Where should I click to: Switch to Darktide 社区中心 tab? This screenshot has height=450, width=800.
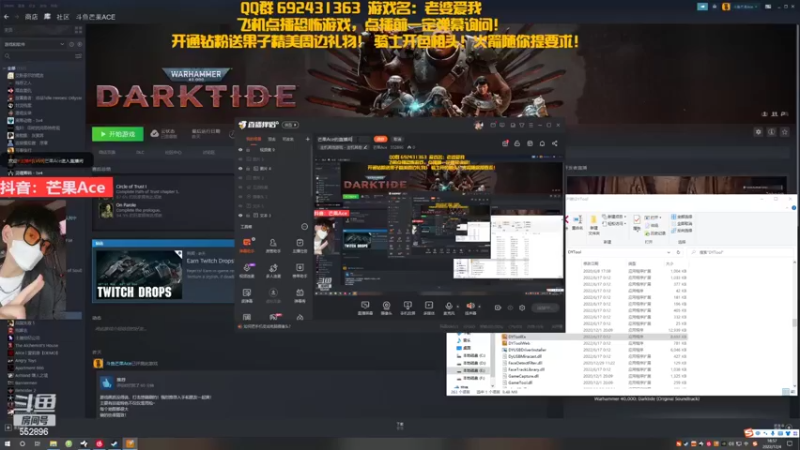(x=173, y=153)
